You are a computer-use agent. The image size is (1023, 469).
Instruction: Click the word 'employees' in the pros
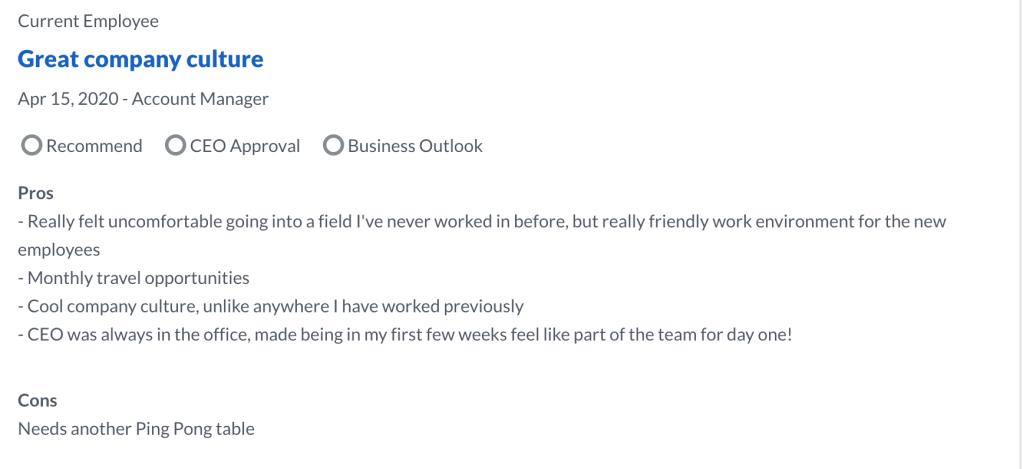[59, 249]
